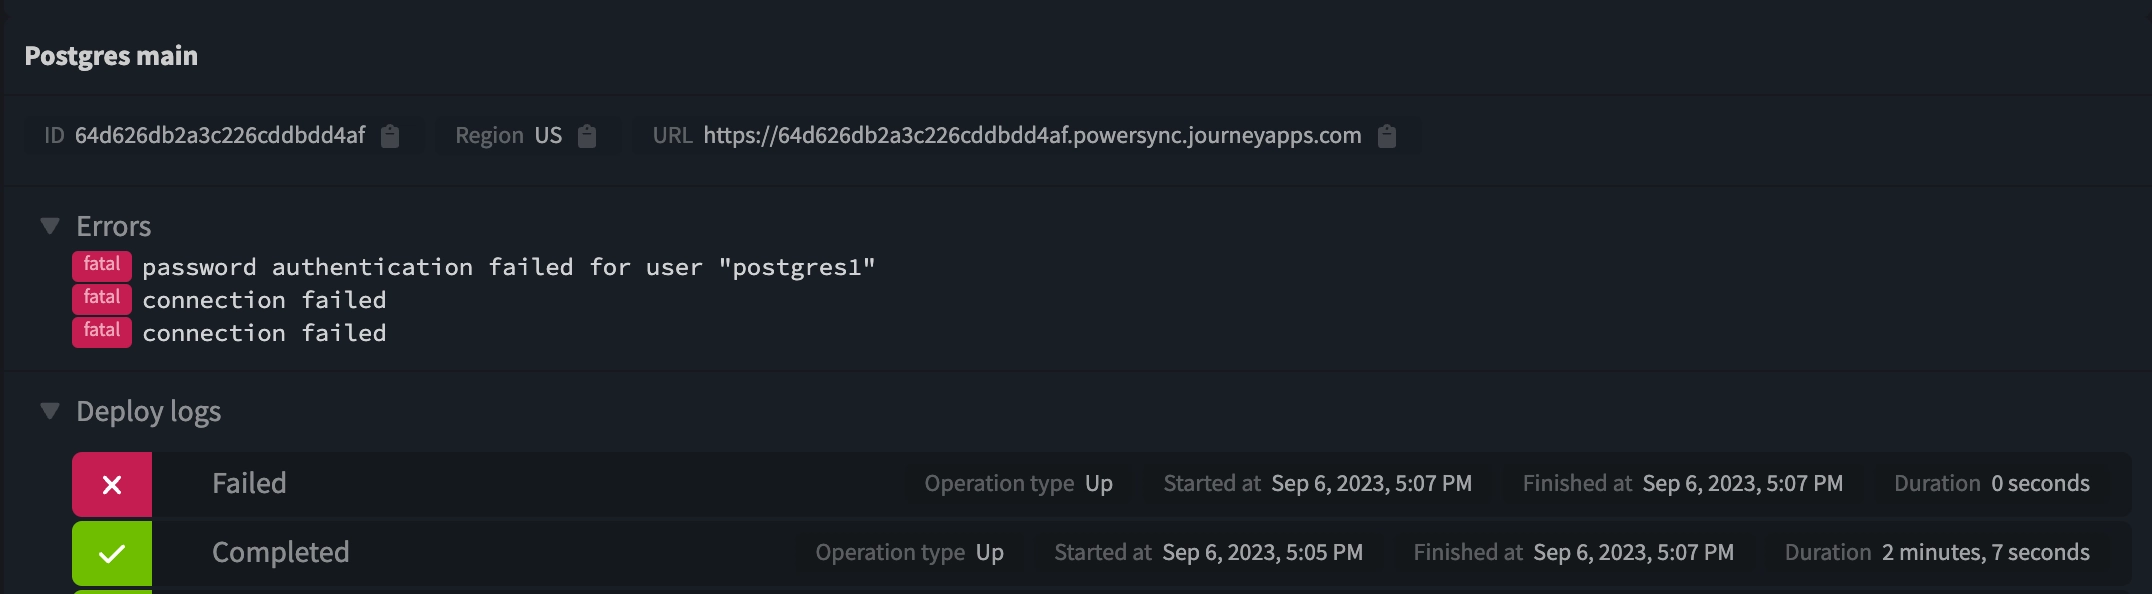2152x594 pixels.
Task: Open the Completed deploy log row
Action: pyautogui.click(x=1102, y=553)
